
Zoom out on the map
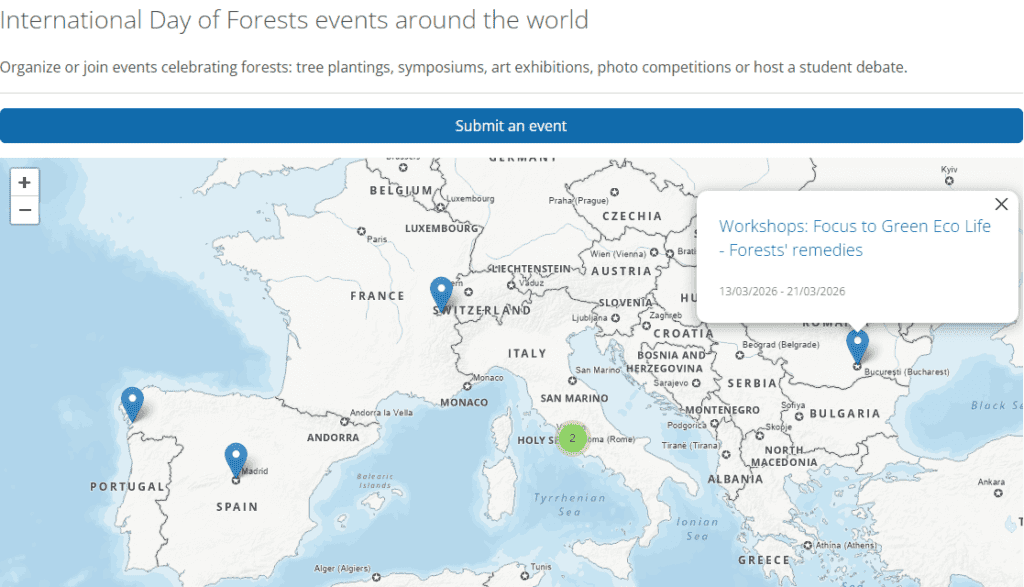tap(25, 210)
